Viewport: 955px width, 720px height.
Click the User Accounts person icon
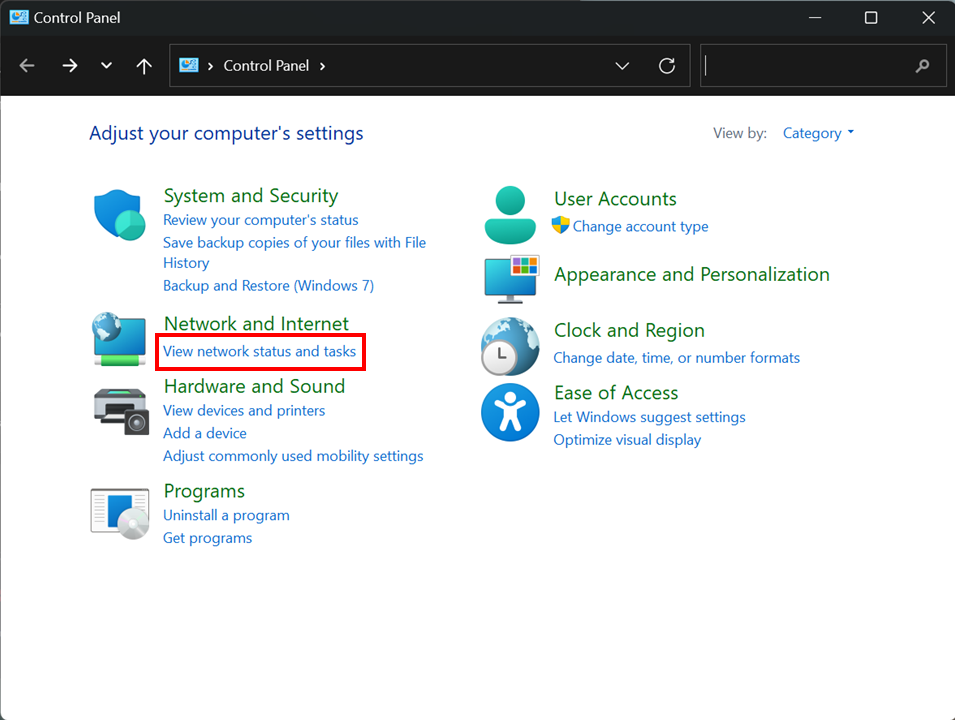(510, 214)
